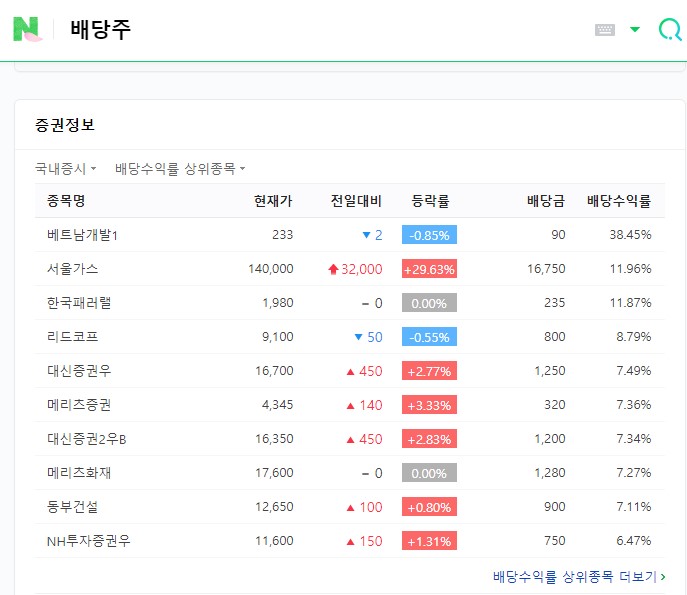Open 메리츠화재 stock page
Viewport: 687px width, 595px height.
click(79, 473)
